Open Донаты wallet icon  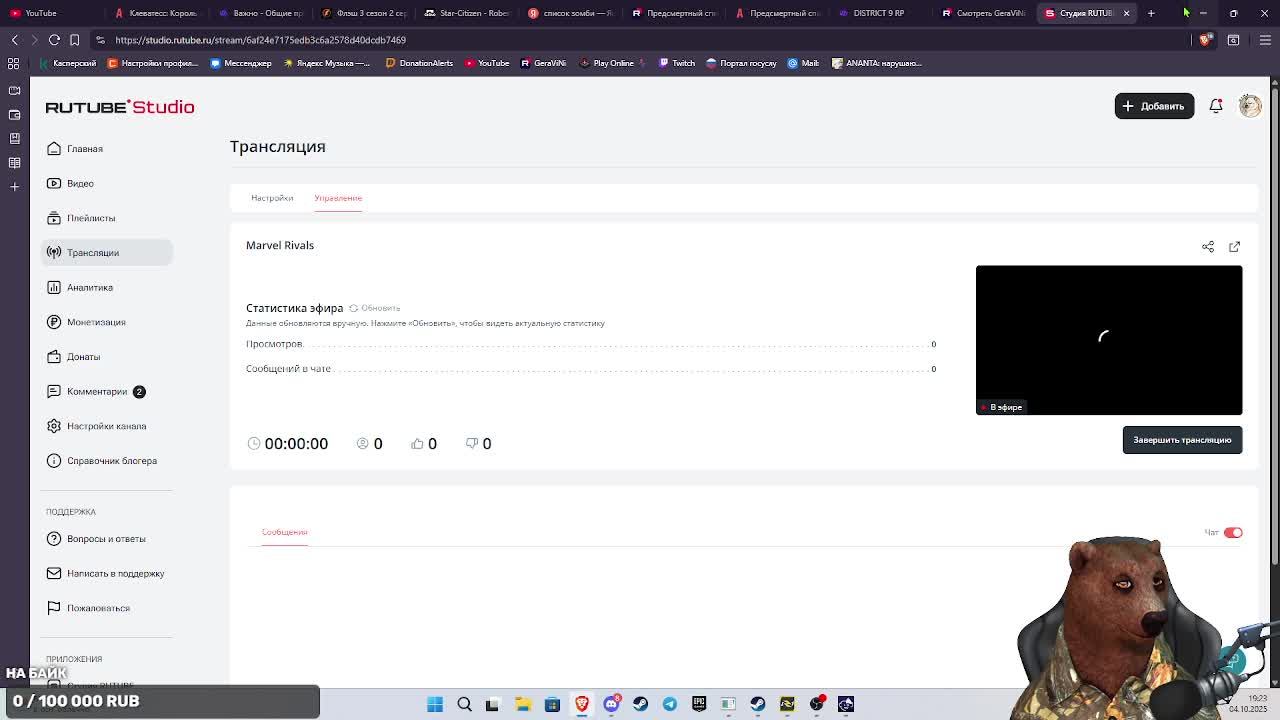[x=54, y=357]
